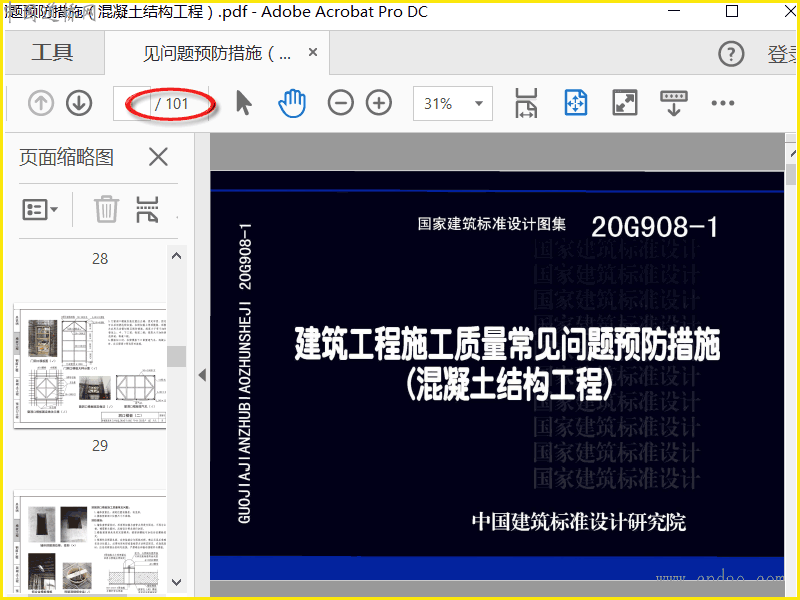Click the document vertical scrollbar handle

click(791, 173)
